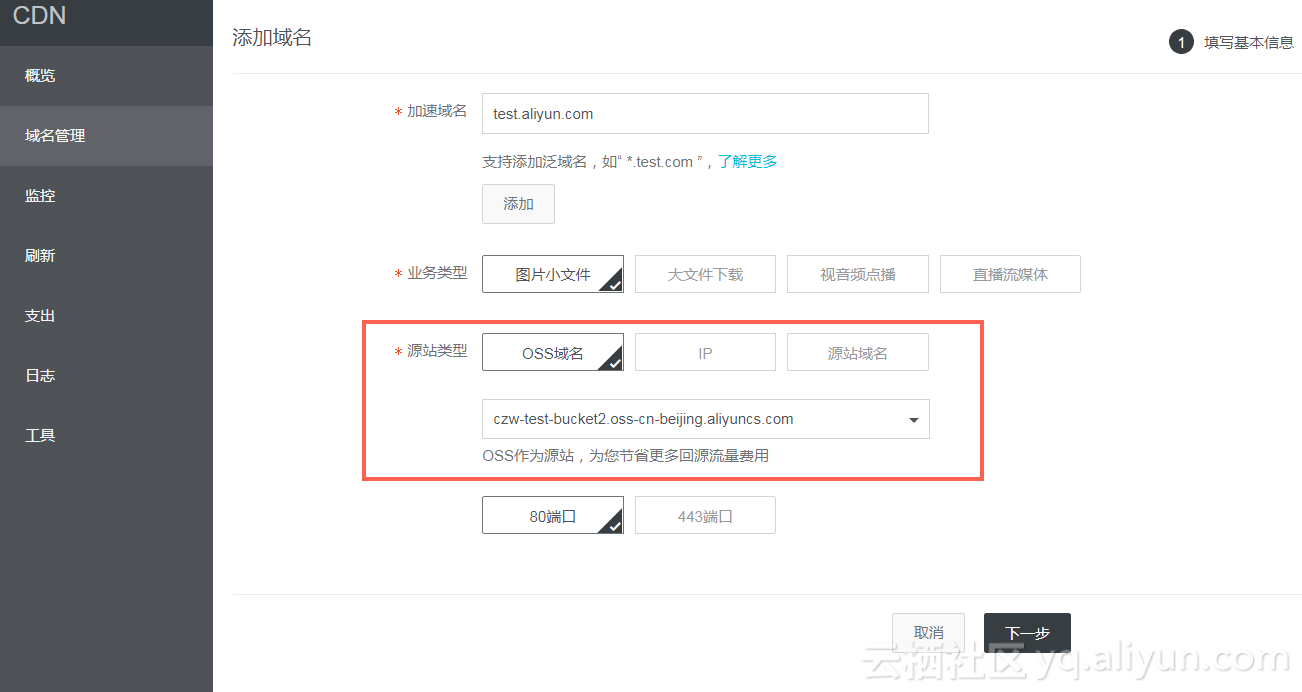
Task: Click the 源站类型 label
Action: (x=437, y=351)
